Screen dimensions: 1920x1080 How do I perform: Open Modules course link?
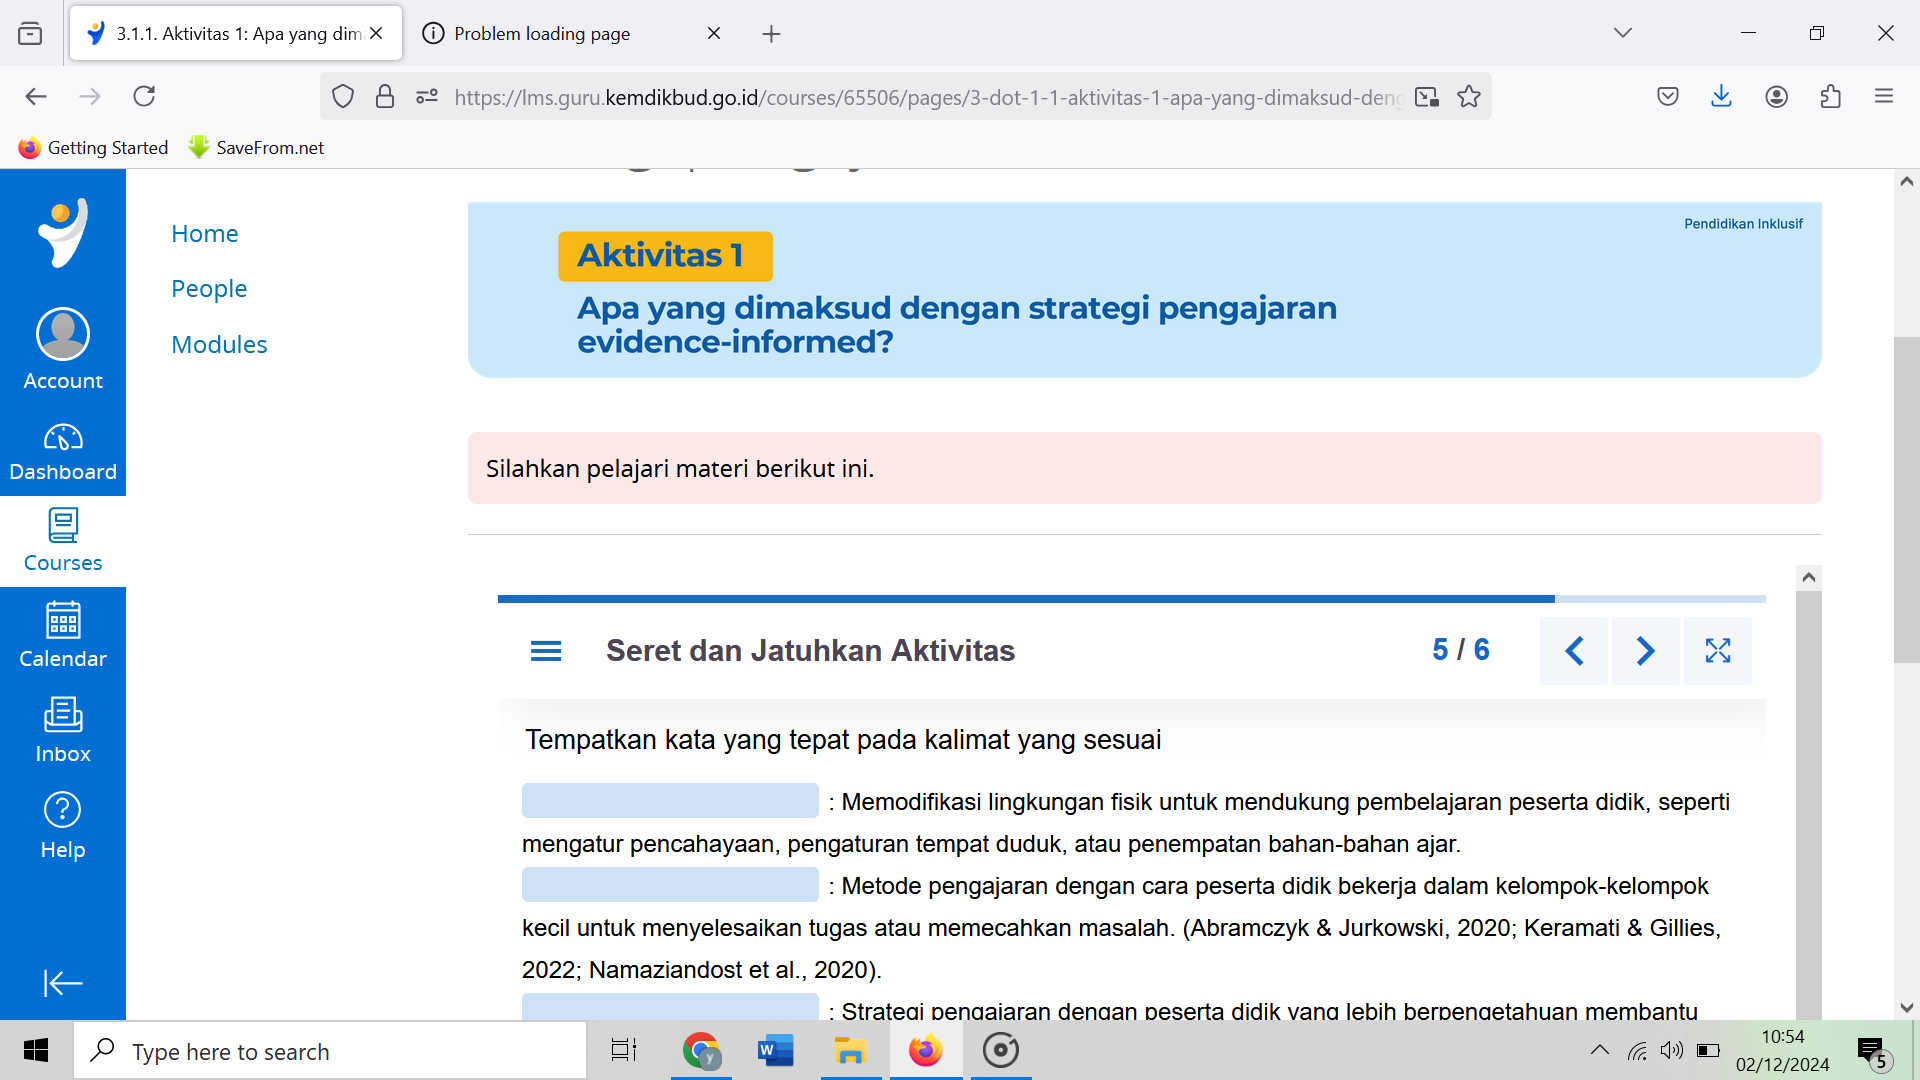point(219,344)
